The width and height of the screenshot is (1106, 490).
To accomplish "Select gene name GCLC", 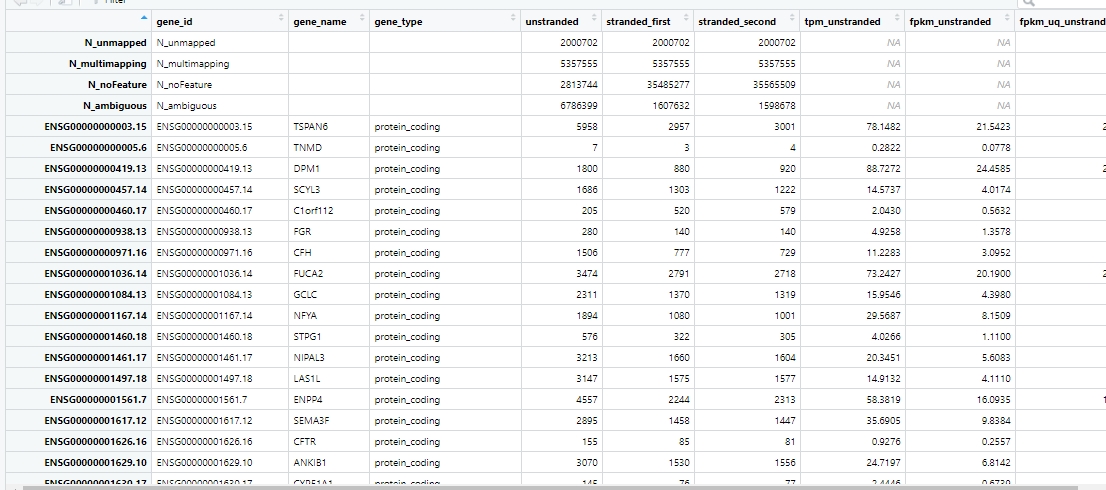I will (x=305, y=295).
